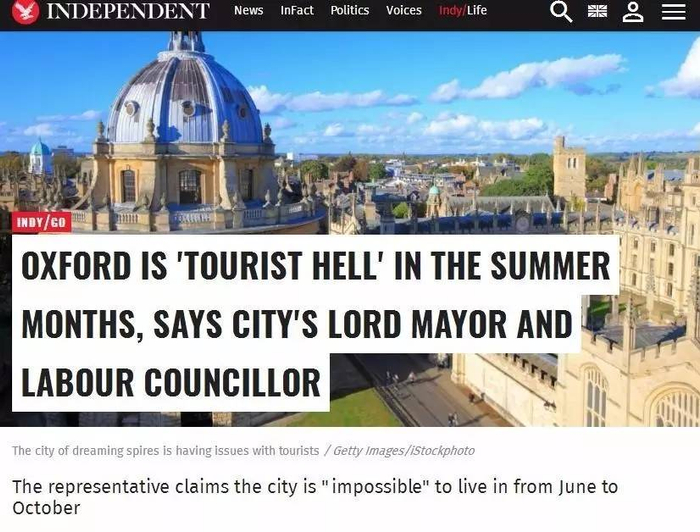
Task: Click the INDEPENDENT wordmark
Action: [x=128, y=11]
